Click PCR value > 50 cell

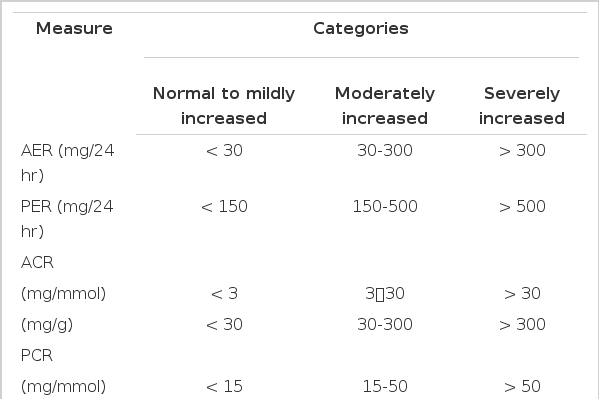pyautogui.click(x=522, y=386)
